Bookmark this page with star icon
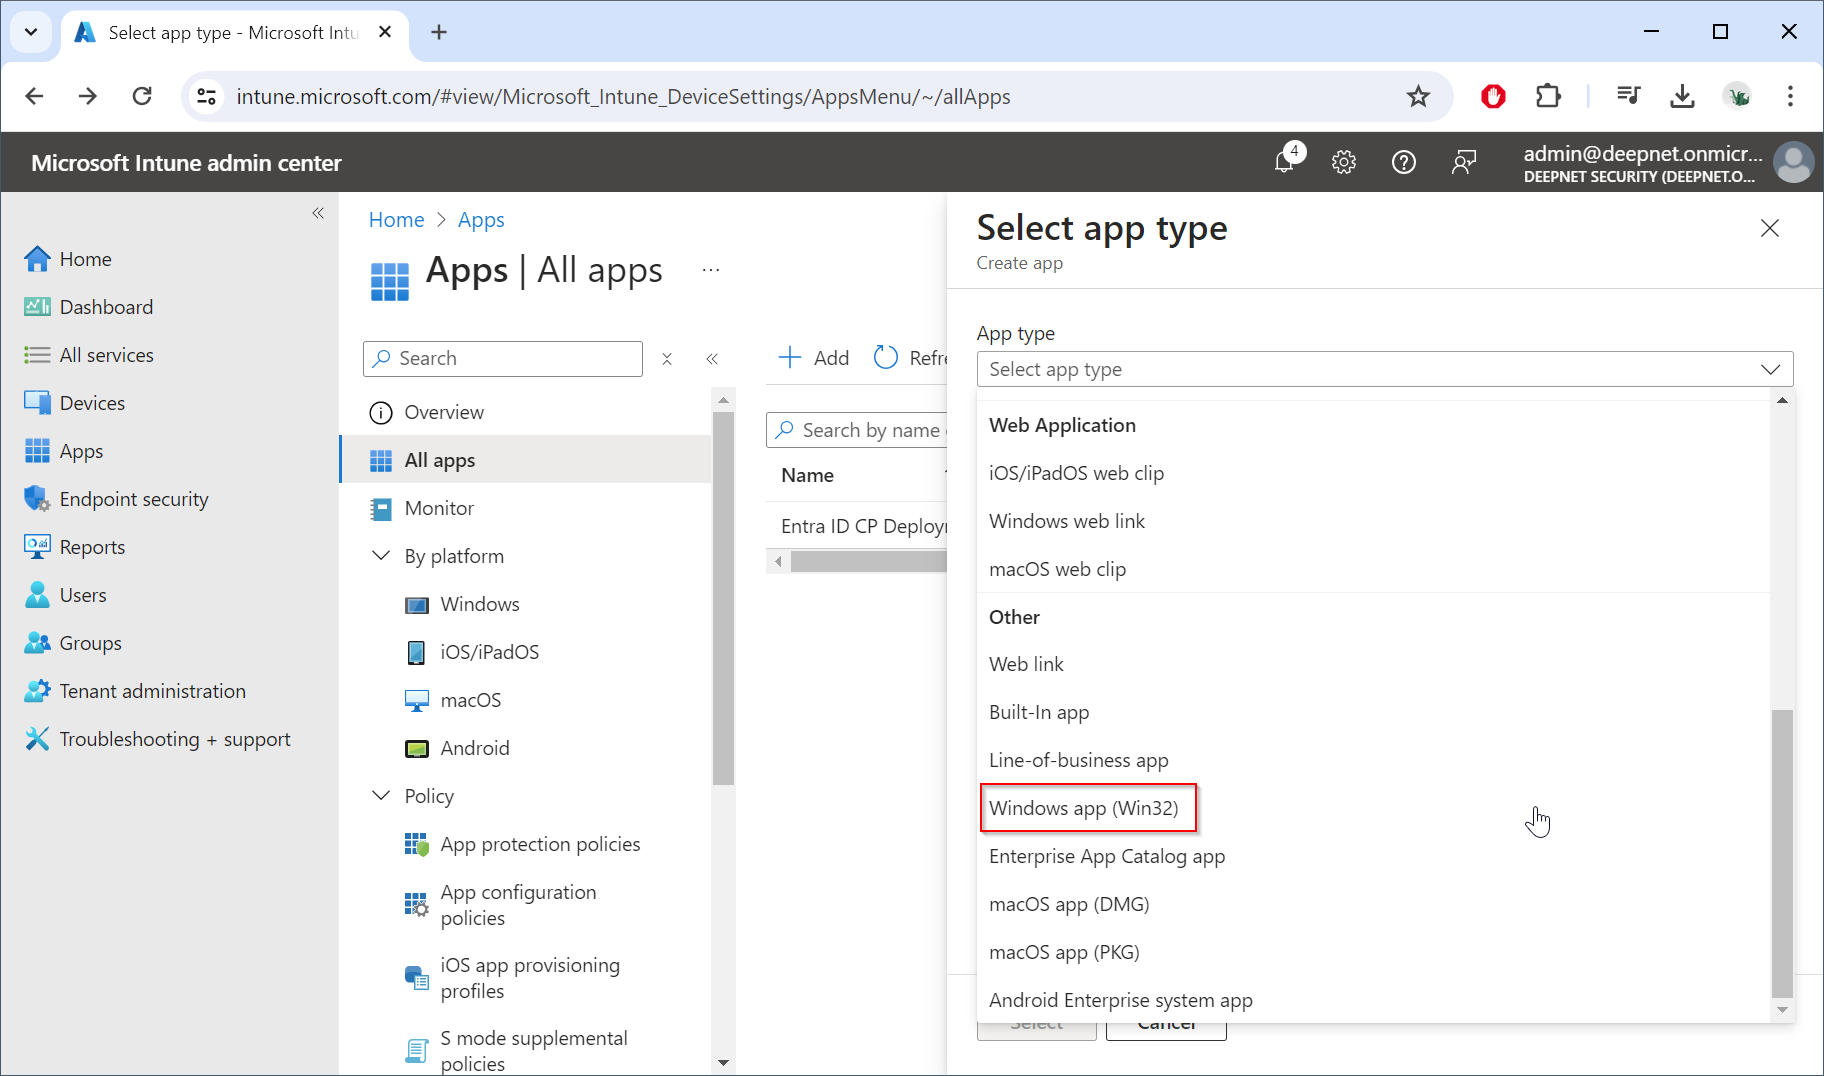The width and height of the screenshot is (1824, 1076). (x=1418, y=96)
